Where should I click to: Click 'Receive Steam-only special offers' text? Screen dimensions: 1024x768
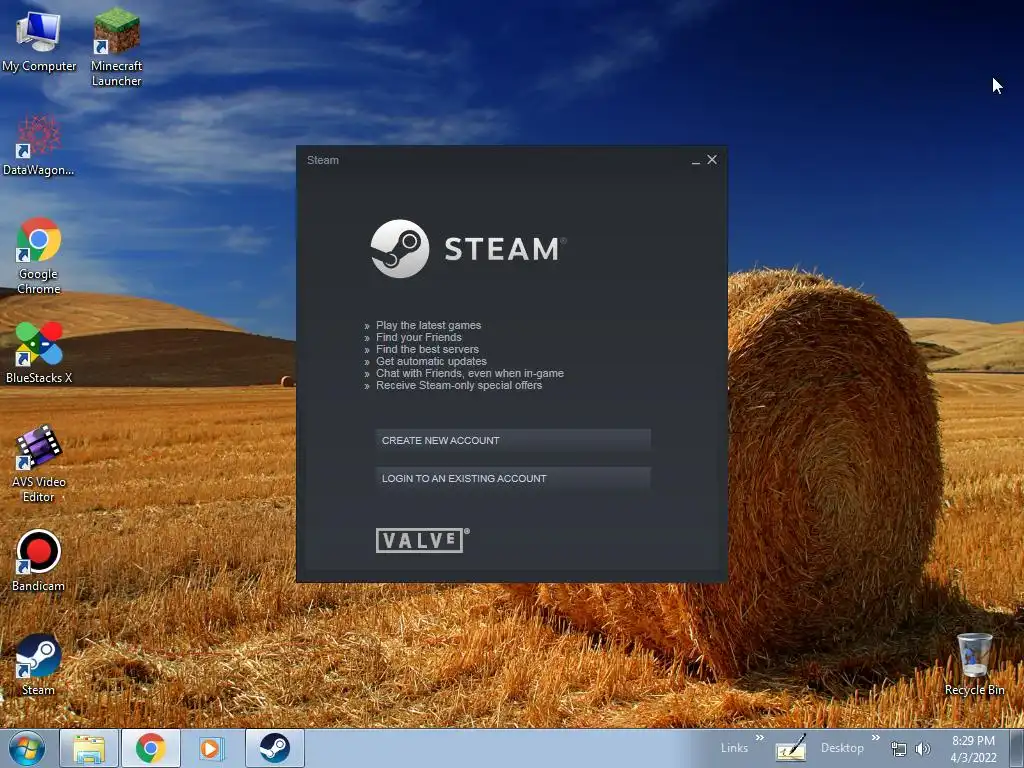click(x=459, y=385)
